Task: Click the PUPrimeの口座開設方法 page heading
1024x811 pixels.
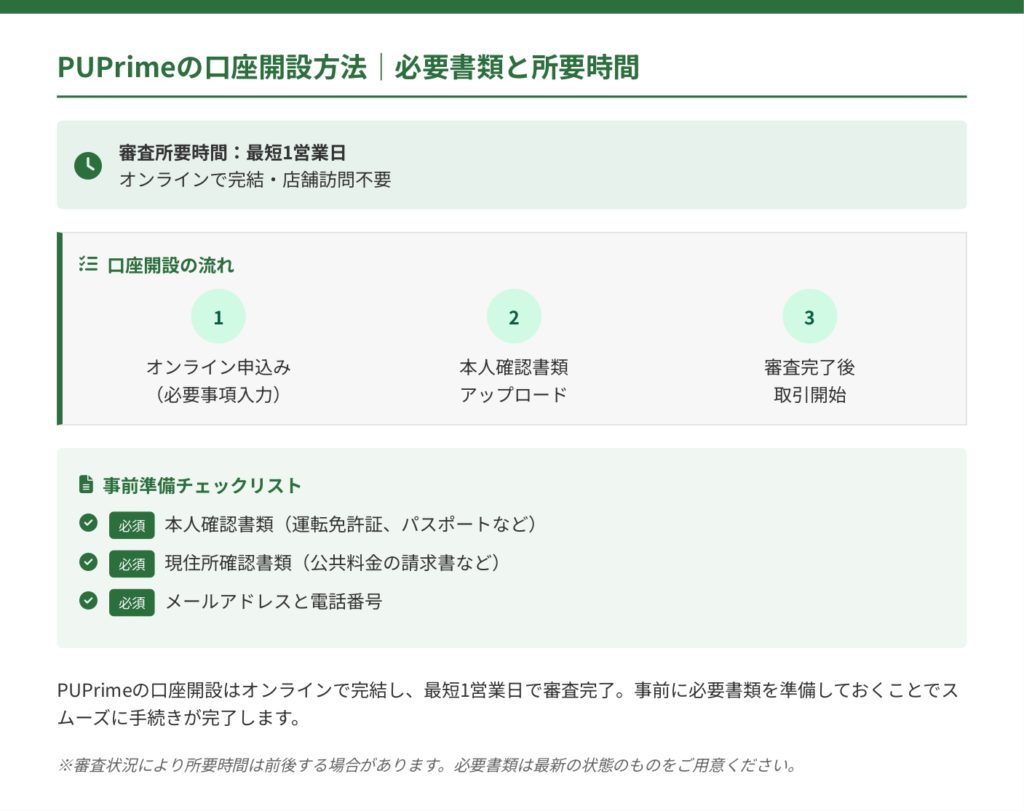Action: point(348,67)
